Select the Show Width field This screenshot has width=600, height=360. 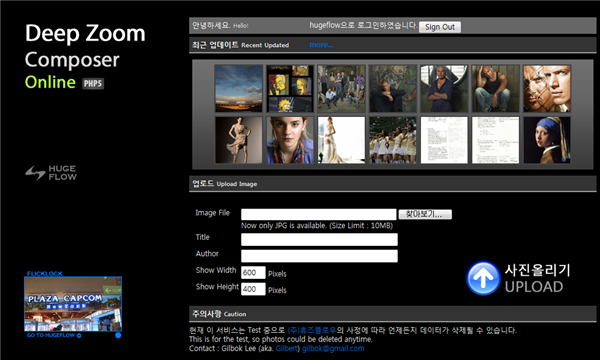(253, 272)
